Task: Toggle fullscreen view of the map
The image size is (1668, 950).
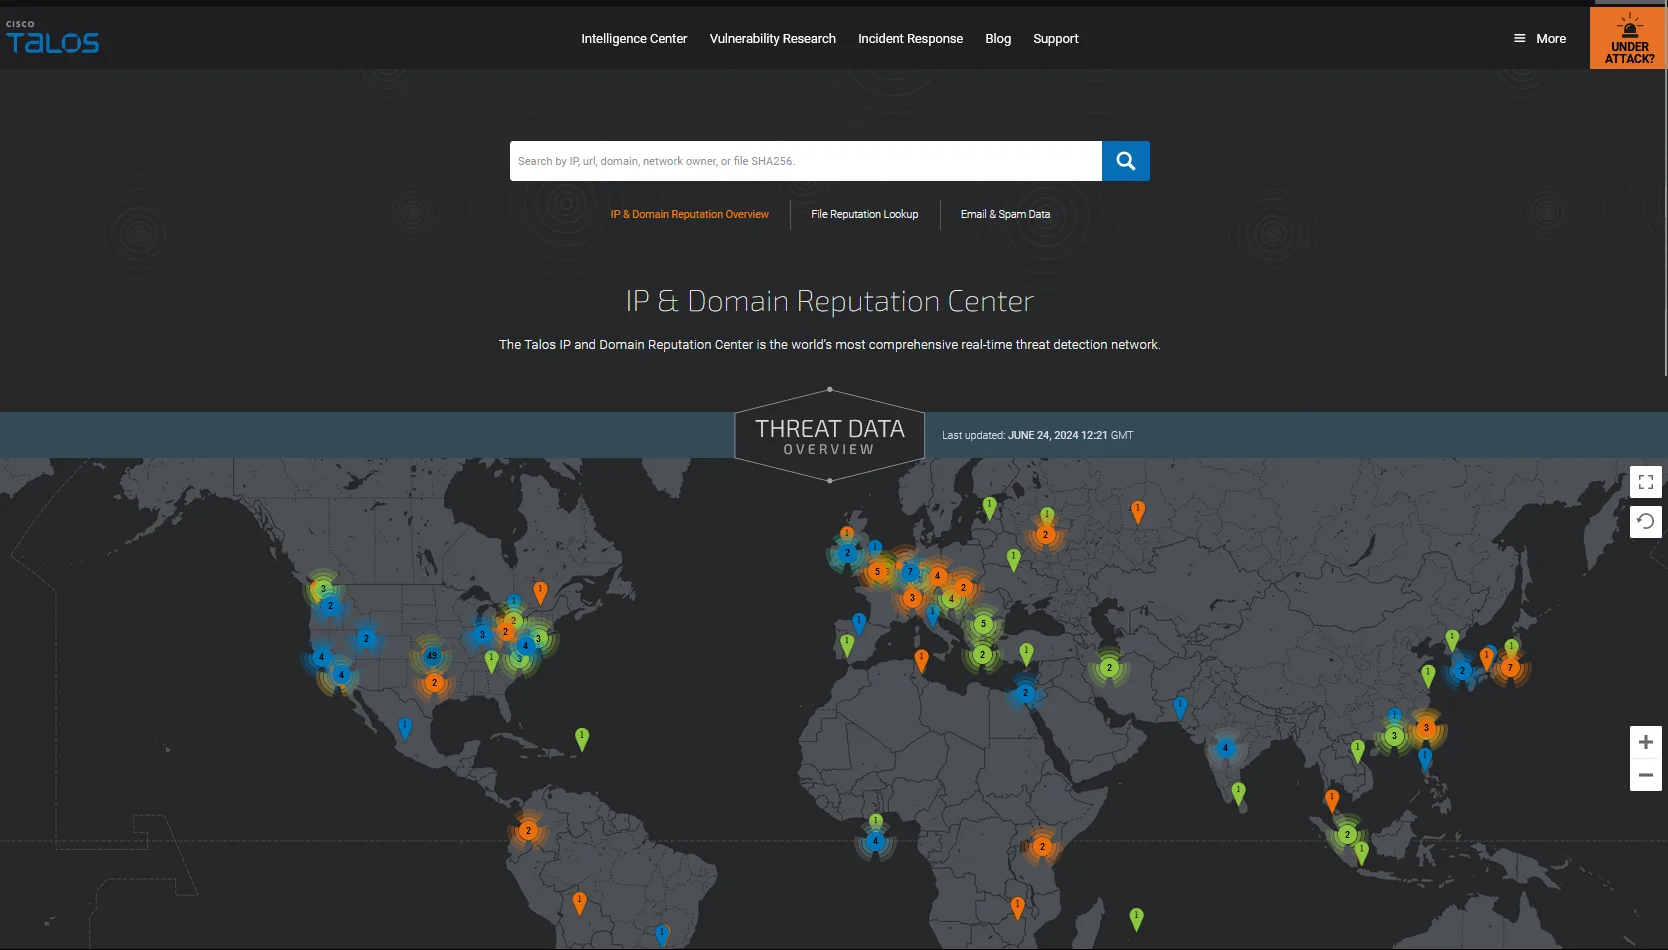Action: [x=1645, y=482]
